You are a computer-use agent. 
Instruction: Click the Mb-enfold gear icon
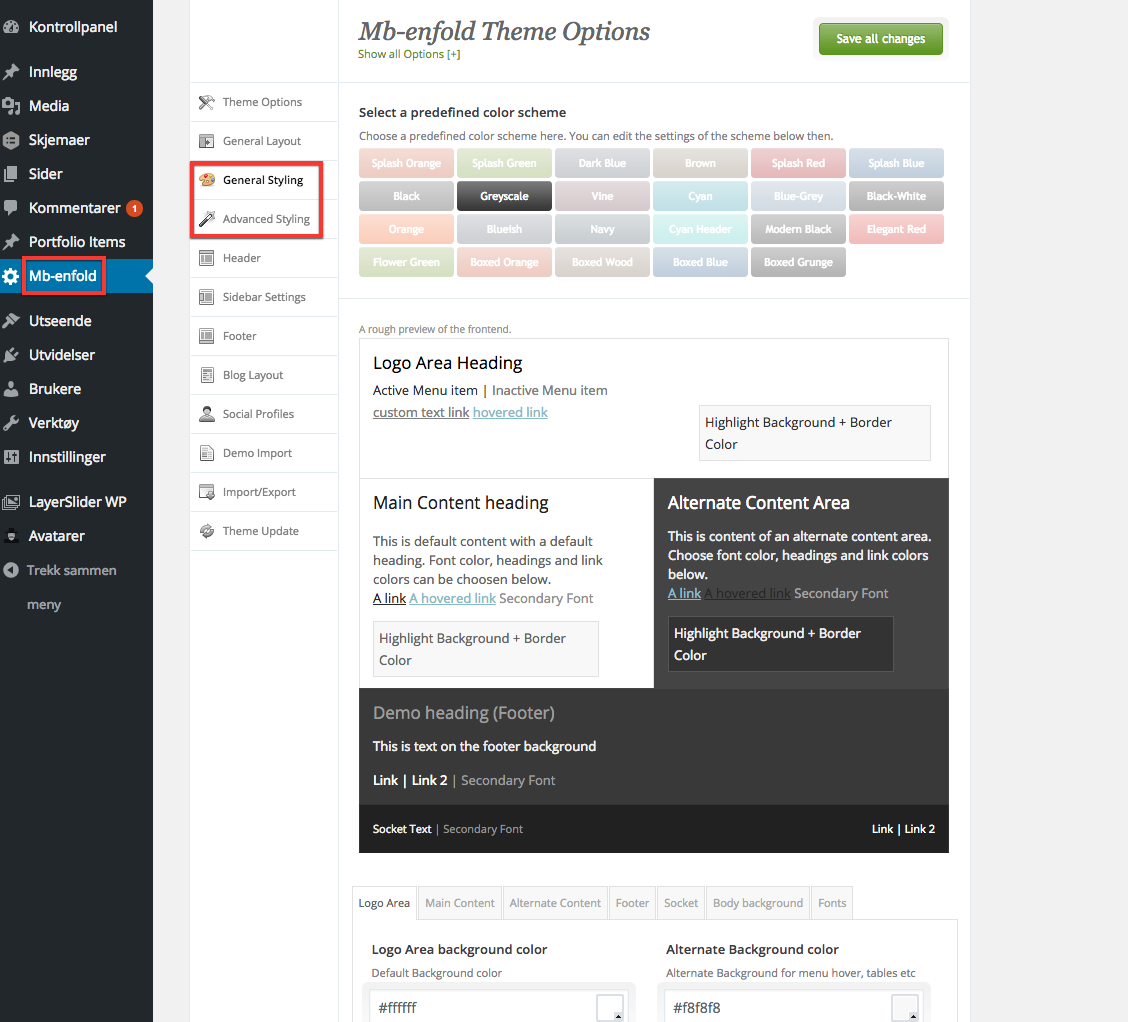tap(11, 276)
